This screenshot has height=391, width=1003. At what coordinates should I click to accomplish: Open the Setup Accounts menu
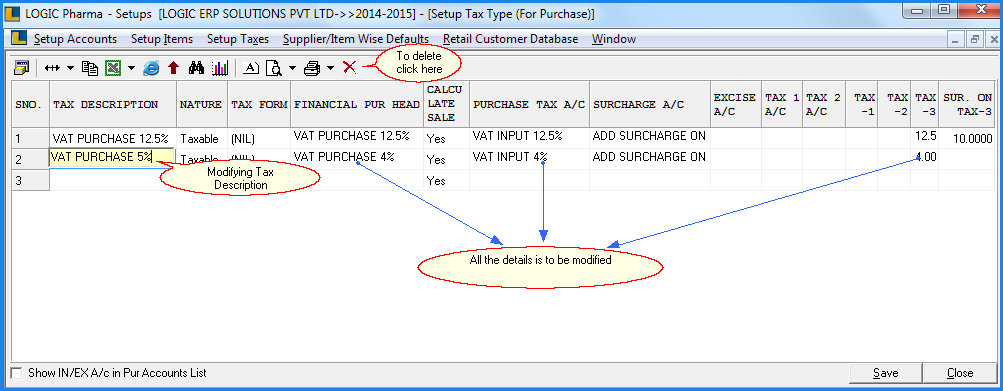[75, 39]
